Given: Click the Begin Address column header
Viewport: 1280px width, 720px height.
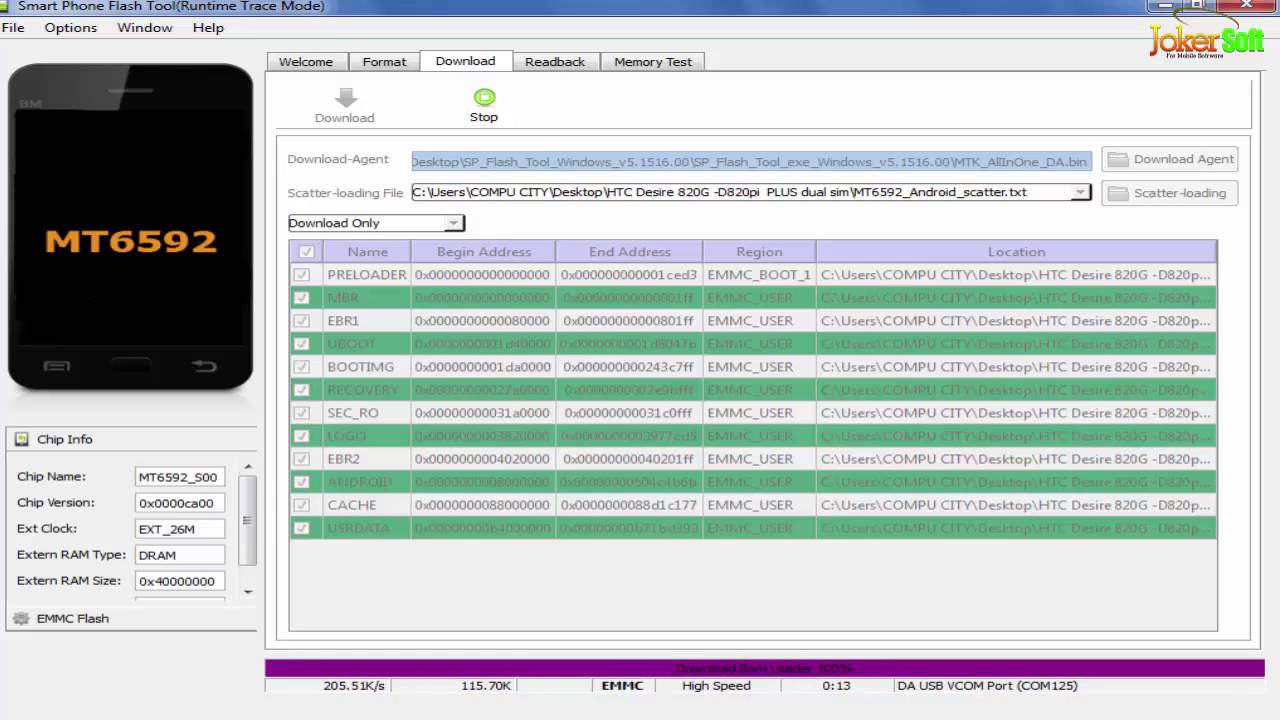Looking at the screenshot, I should point(483,252).
